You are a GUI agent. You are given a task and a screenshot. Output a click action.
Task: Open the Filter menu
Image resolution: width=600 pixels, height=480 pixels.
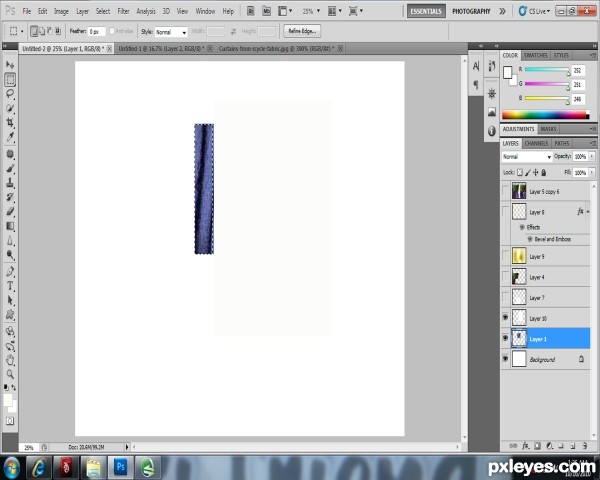pos(123,11)
